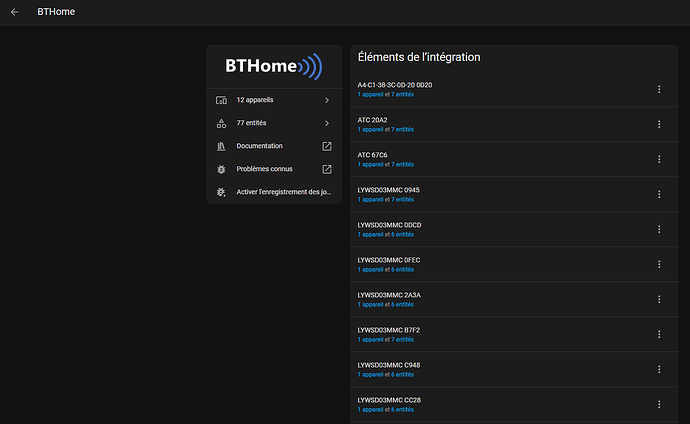
Task: Open the 1 appareil link under LYWSD03MMC 0FEC
Action: tap(370, 270)
